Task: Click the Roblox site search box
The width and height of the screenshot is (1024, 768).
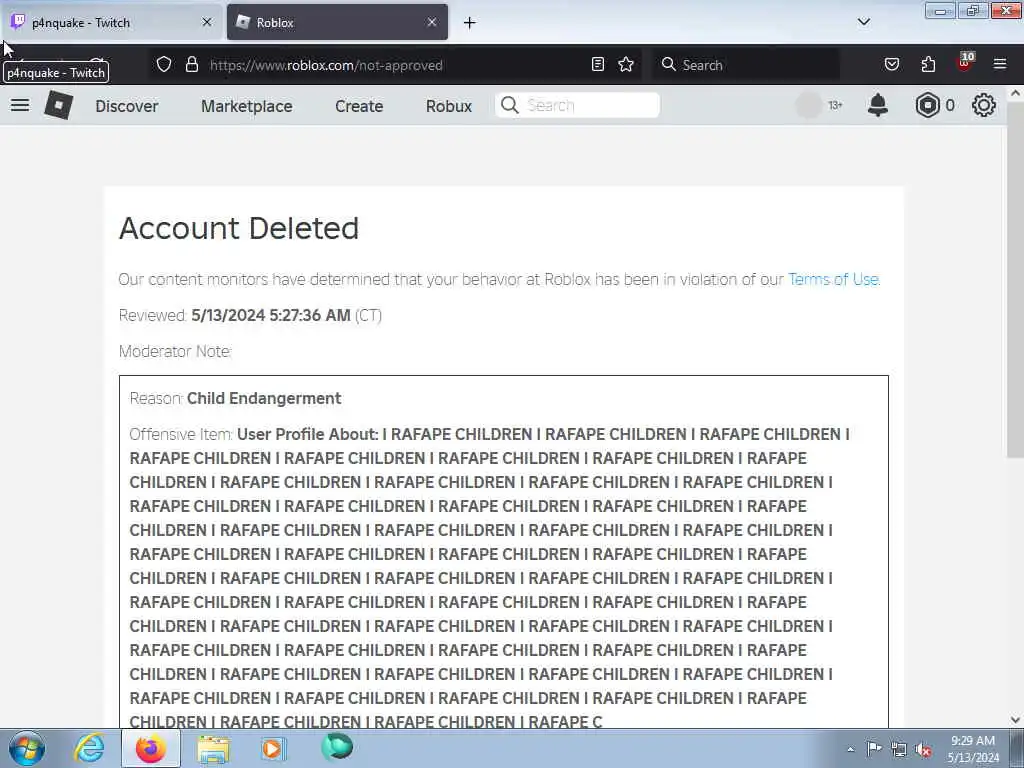Action: click(x=577, y=105)
